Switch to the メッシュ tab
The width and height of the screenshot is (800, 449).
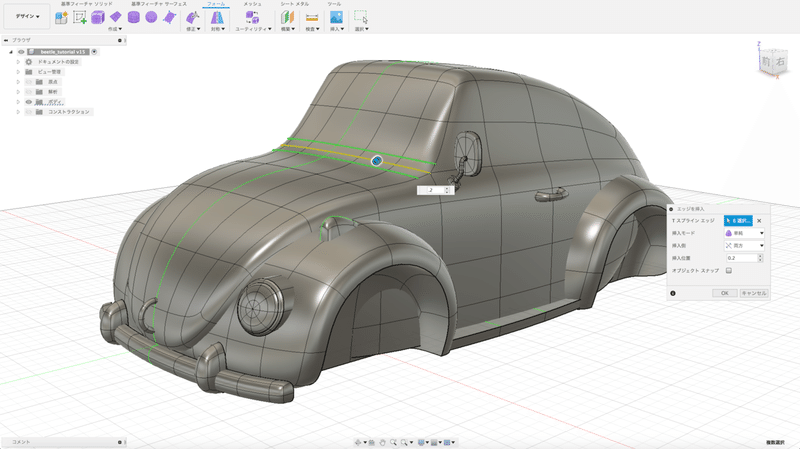[253, 4]
